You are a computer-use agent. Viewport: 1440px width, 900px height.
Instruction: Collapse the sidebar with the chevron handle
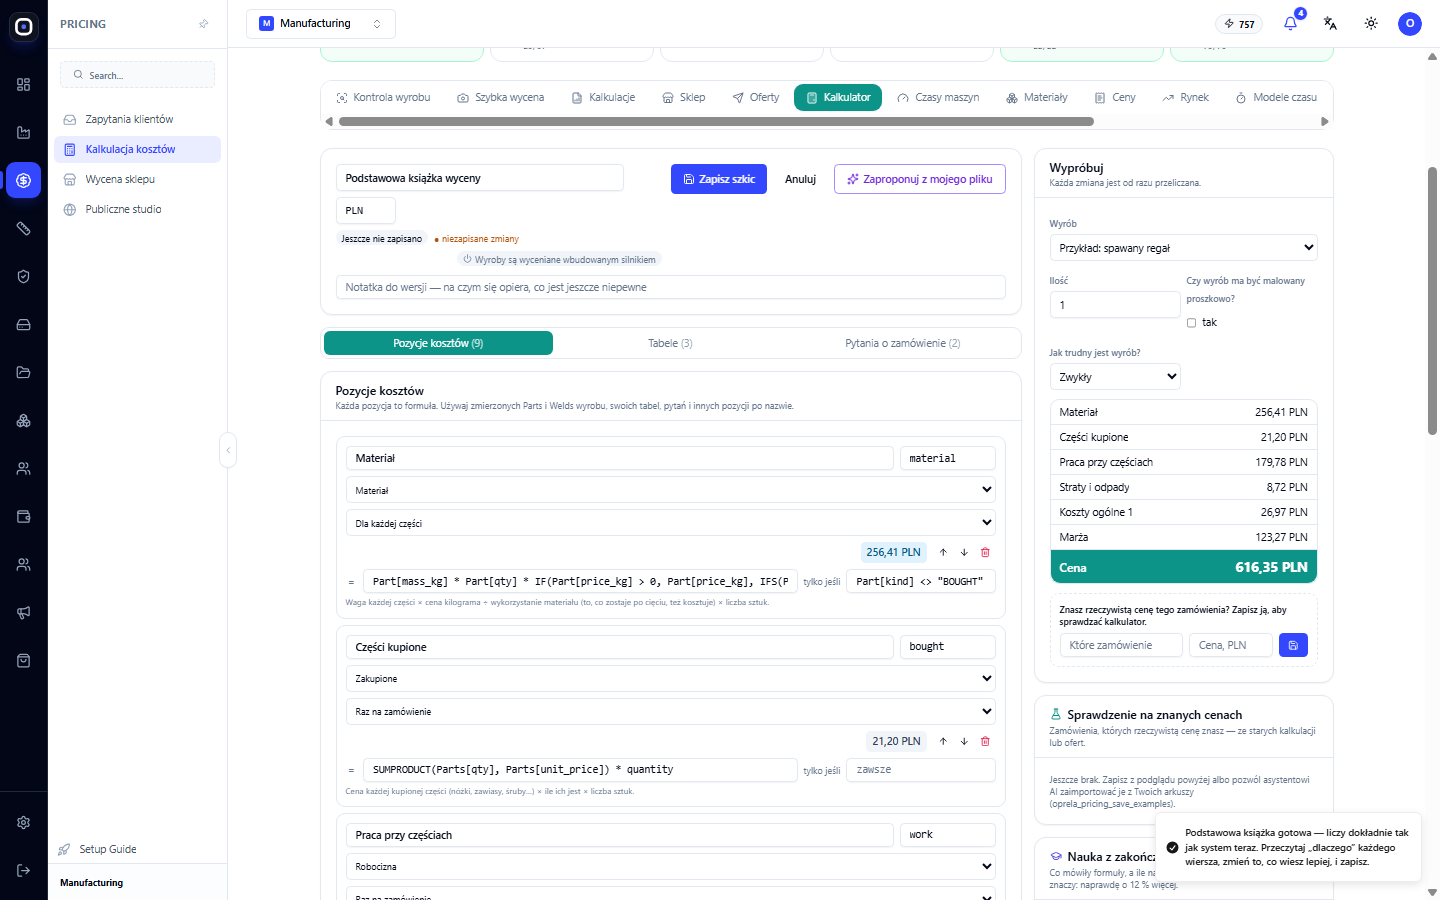click(x=228, y=450)
